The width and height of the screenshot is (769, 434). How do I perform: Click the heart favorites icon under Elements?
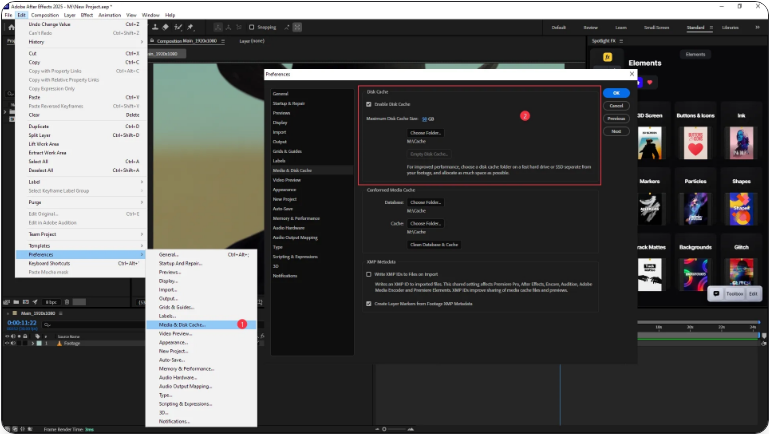pos(650,81)
